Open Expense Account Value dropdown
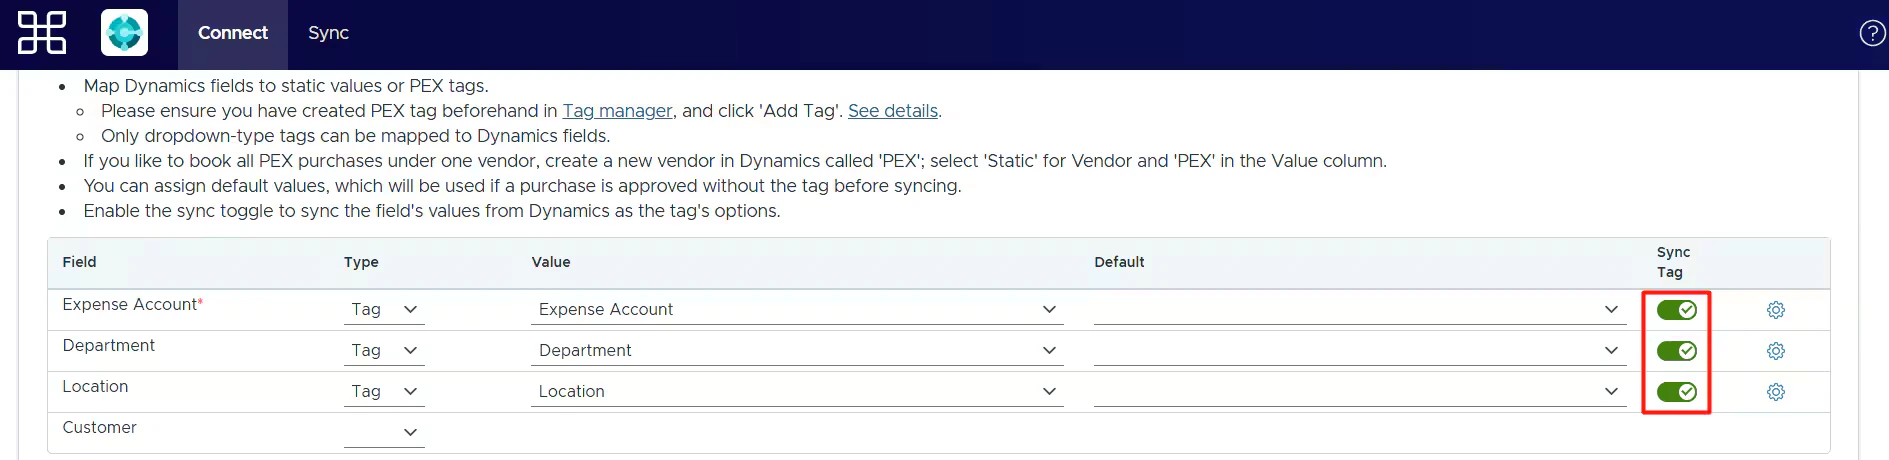The image size is (1889, 460). point(796,310)
